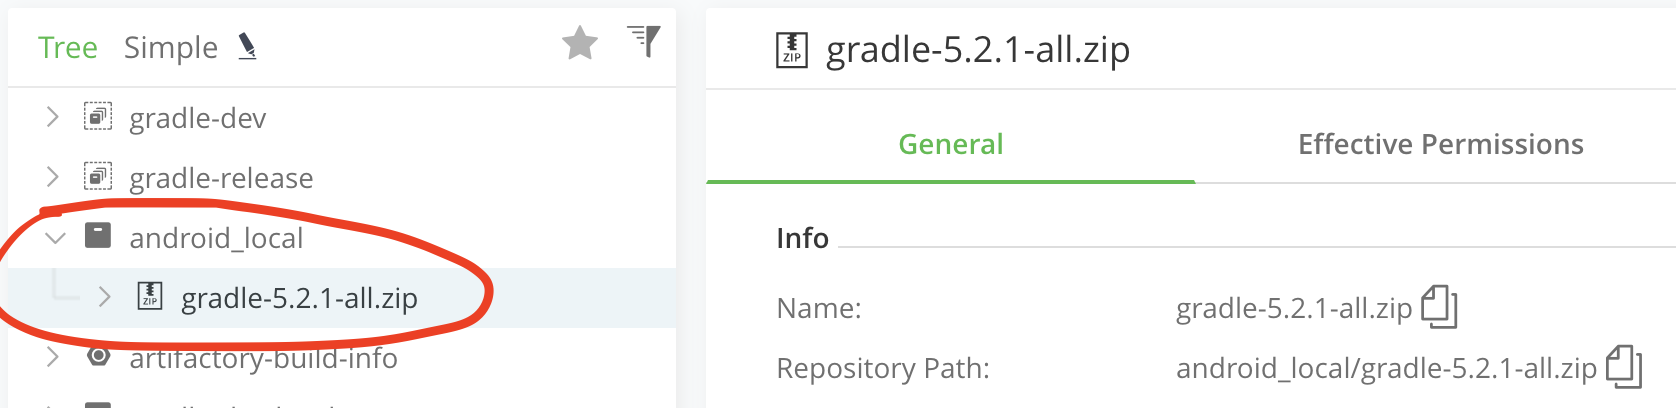The width and height of the screenshot is (1676, 408).
Task: Open the General tab
Action: click(950, 145)
